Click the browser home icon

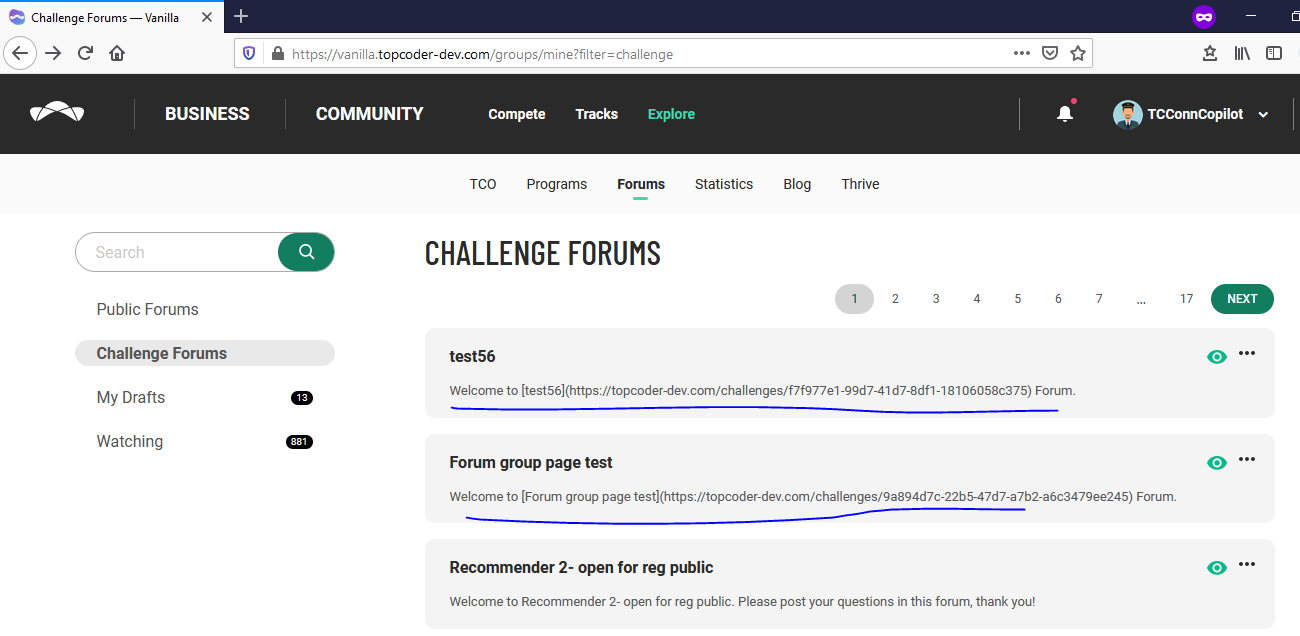pyautogui.click(x=117, y=53)
